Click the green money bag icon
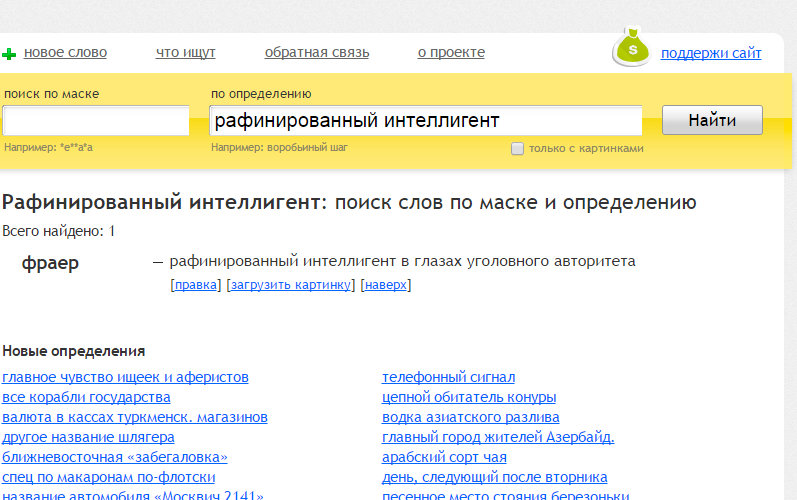Screen dimensions: 797x500 pos(632,48)
